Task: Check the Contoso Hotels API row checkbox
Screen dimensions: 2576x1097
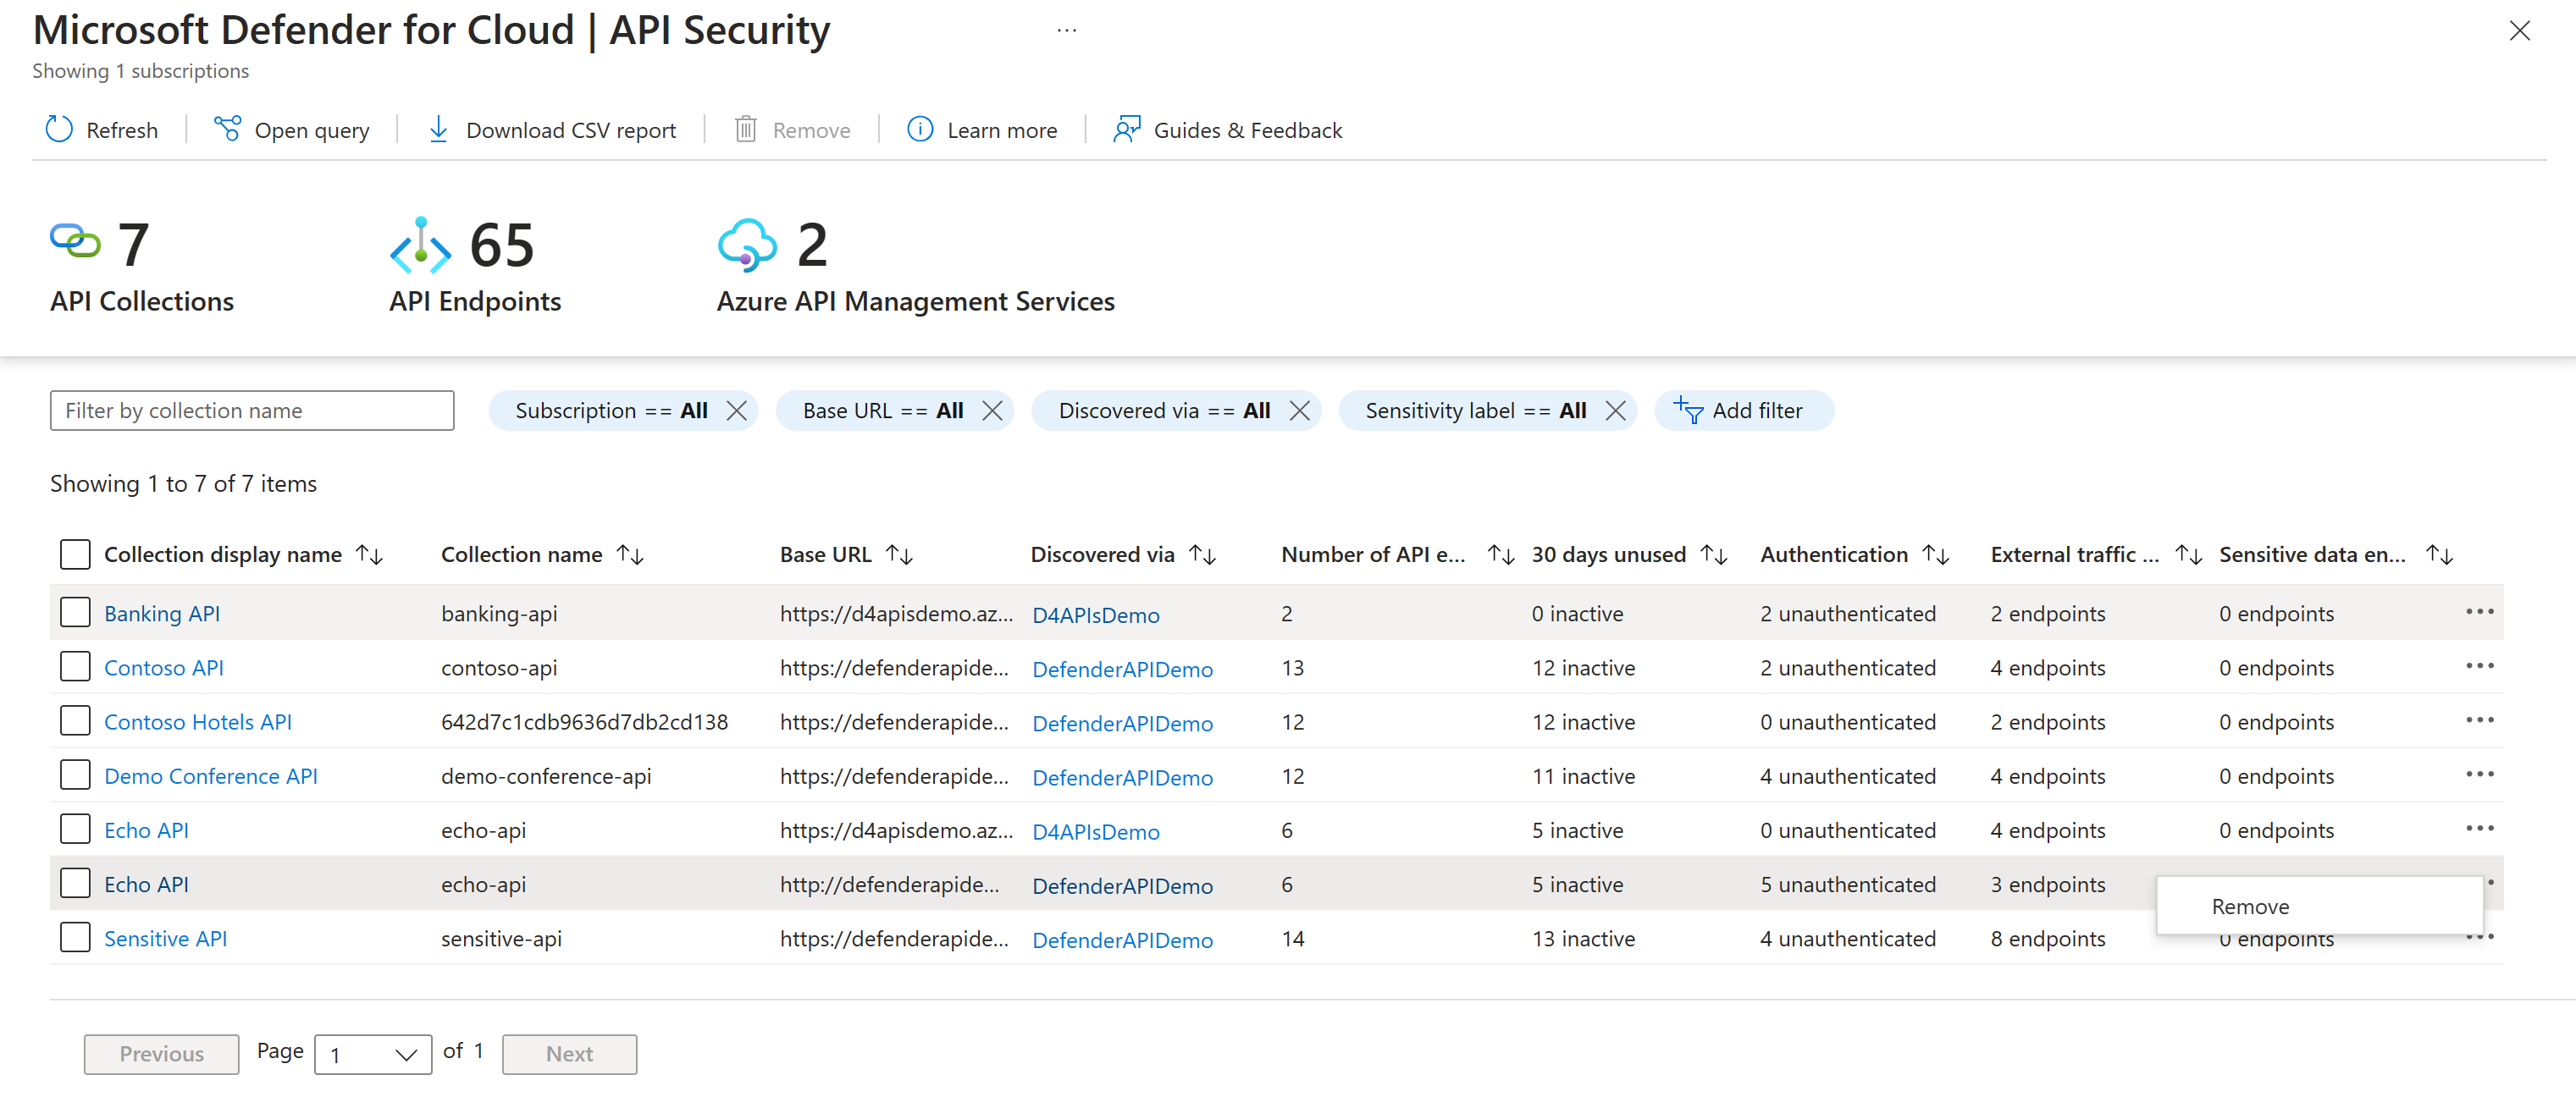Action: [75, 720]
